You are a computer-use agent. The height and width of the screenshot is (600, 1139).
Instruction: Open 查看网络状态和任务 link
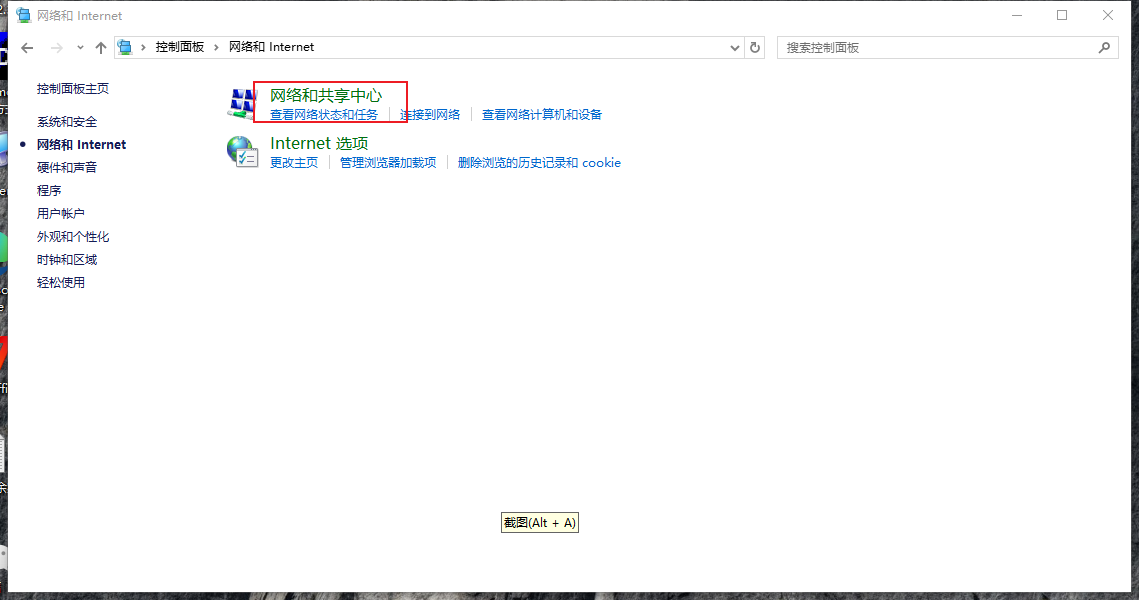point(324,115)
